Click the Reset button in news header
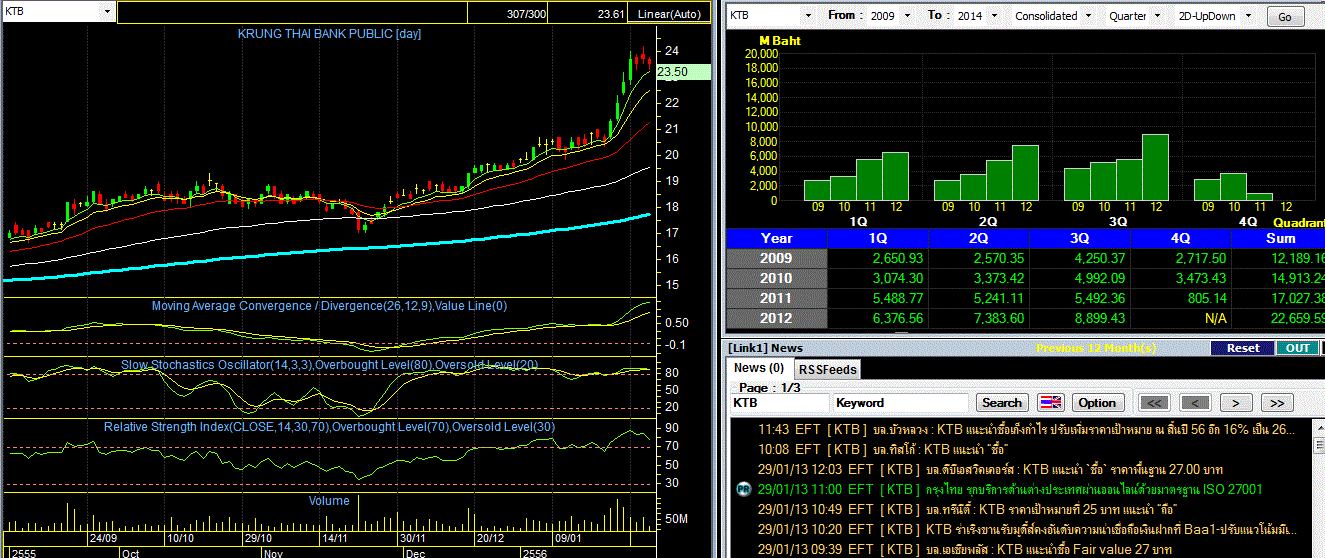Viewport: 1325px width, 558px height. (1243, 348)
